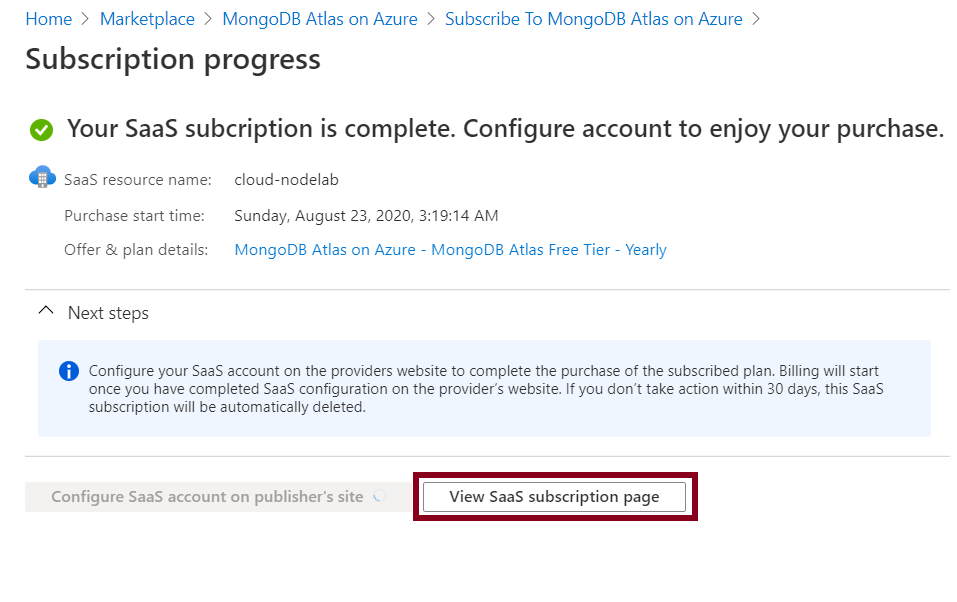
Task: Click the trailing breadcrumb chevron
Action: pyautogui.click(x=756, y=19)
